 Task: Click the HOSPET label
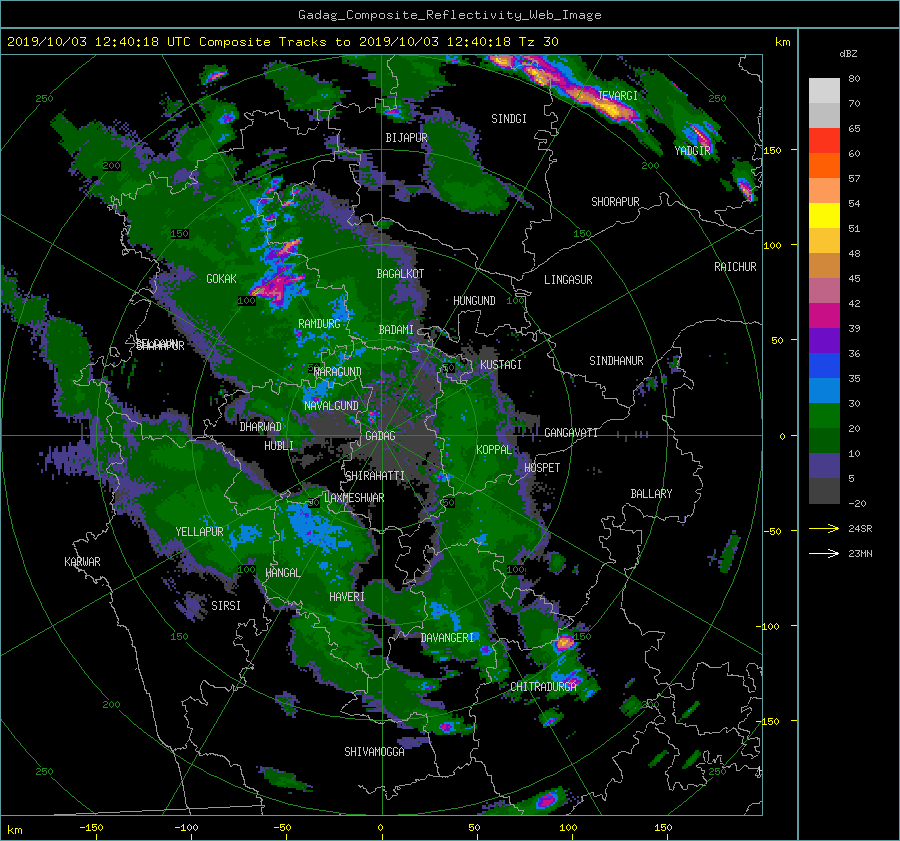(x=542, y=468)
